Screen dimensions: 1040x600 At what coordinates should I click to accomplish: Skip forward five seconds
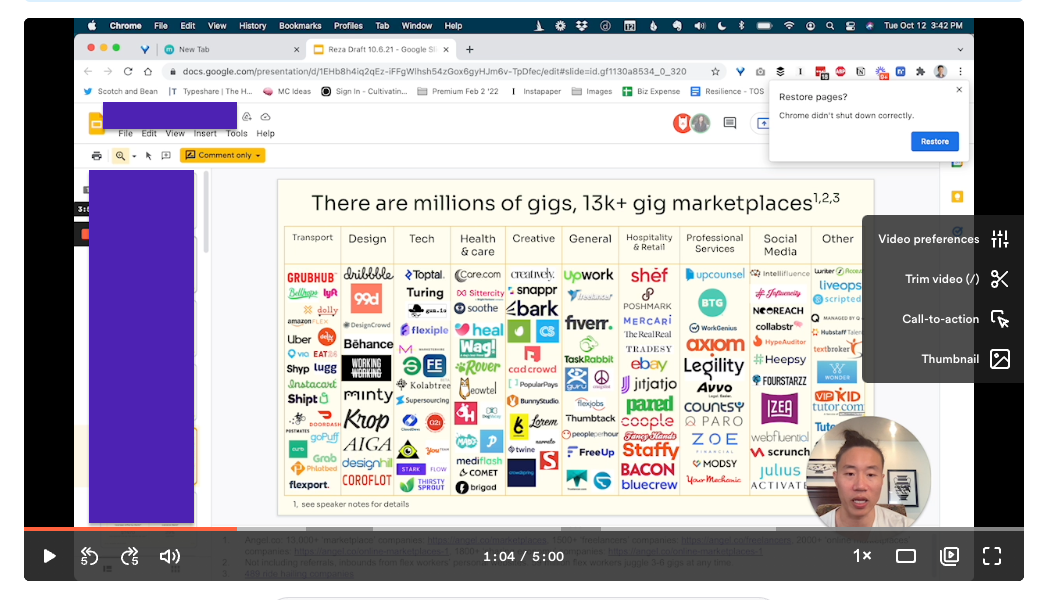coord(130,556)
